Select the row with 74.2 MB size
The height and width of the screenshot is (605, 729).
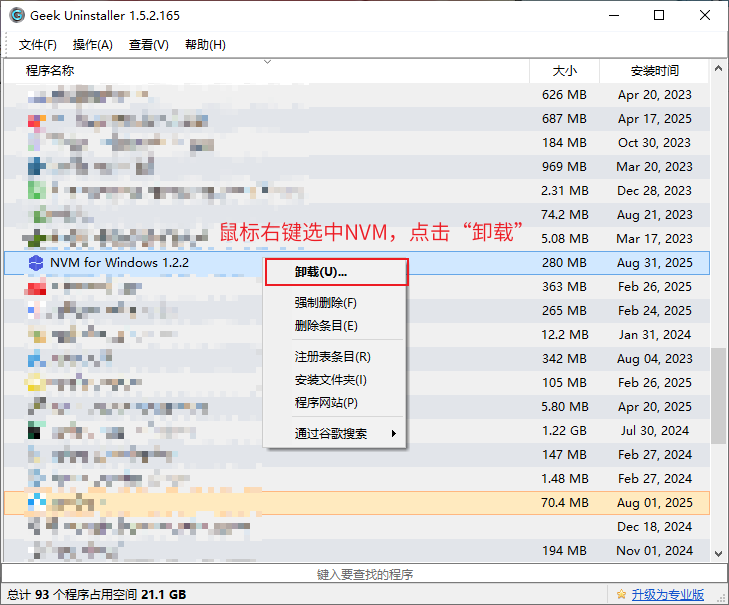click(357, 215)
